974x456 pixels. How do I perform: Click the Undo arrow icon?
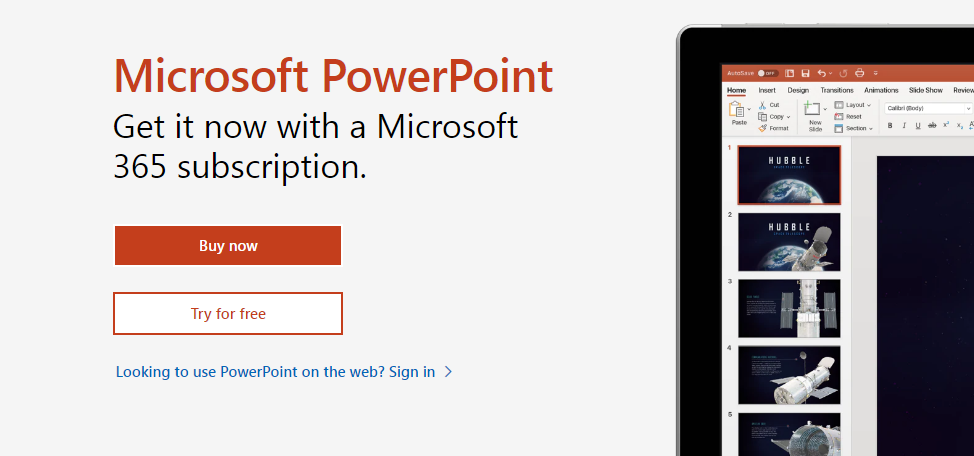coord(821,73)
